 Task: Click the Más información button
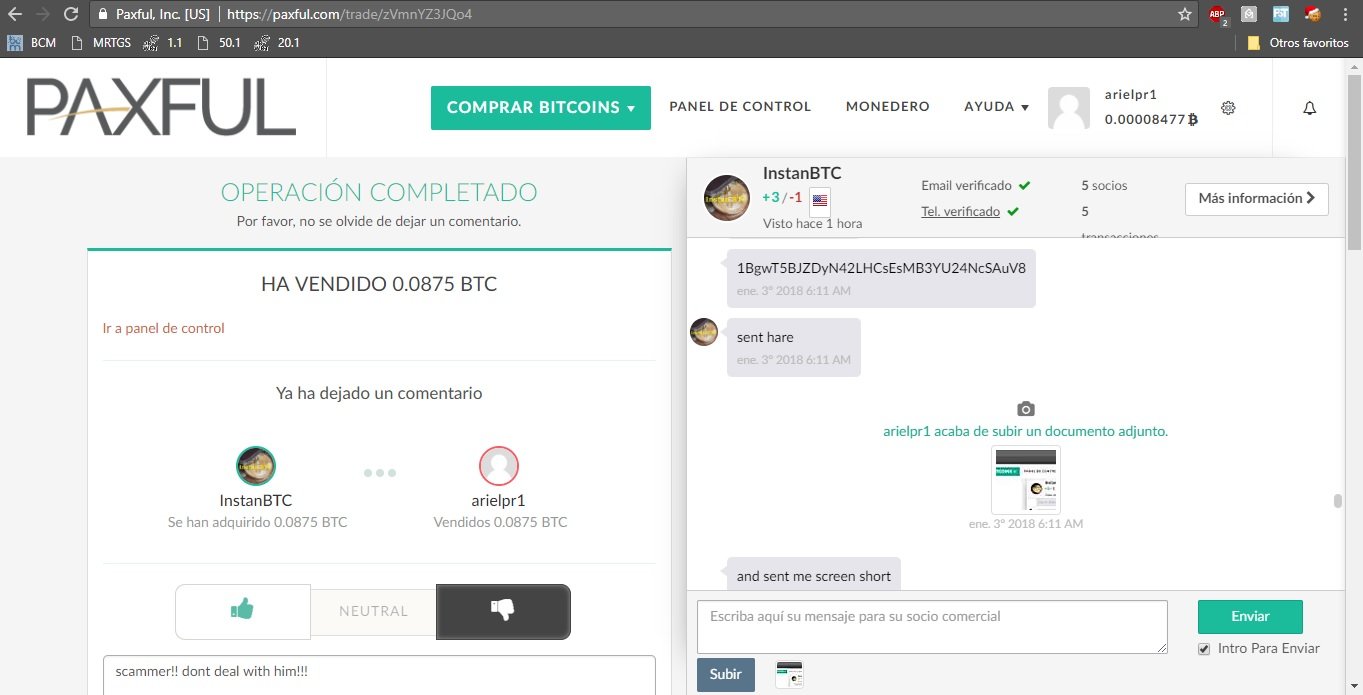click(1257, 199)
